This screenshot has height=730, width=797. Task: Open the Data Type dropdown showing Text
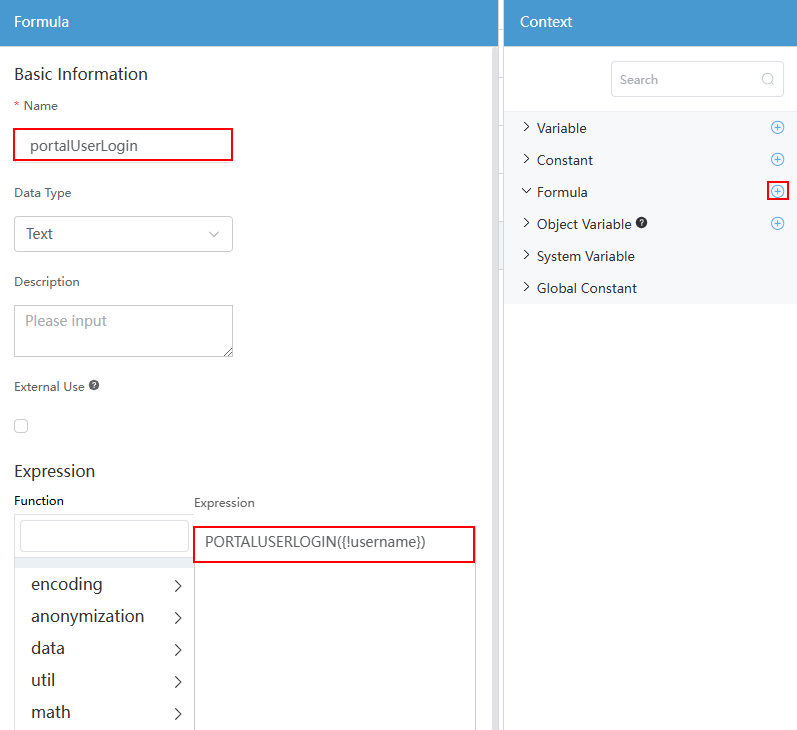tap(124, 234)
